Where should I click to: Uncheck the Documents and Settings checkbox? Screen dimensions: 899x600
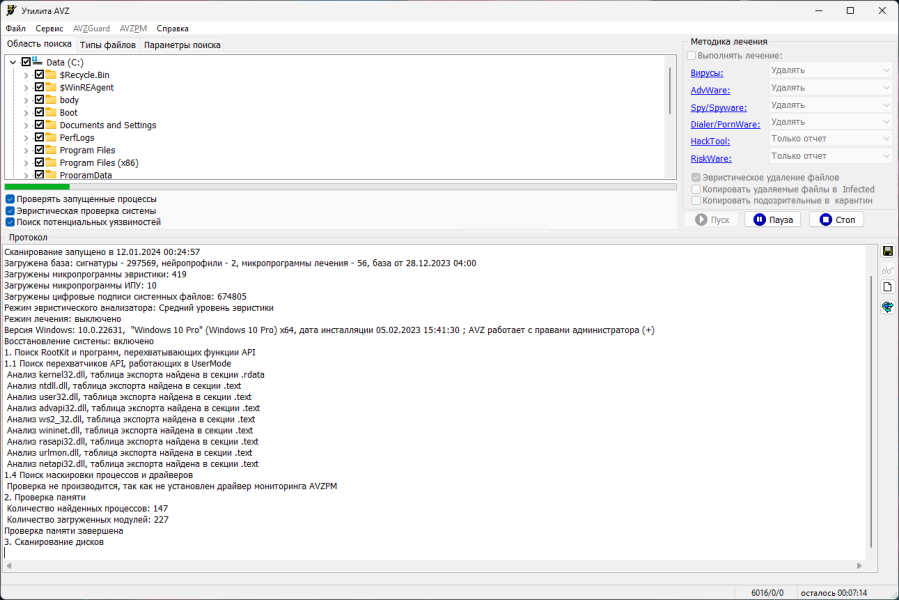pyautogui.click(x=39, y=125)
